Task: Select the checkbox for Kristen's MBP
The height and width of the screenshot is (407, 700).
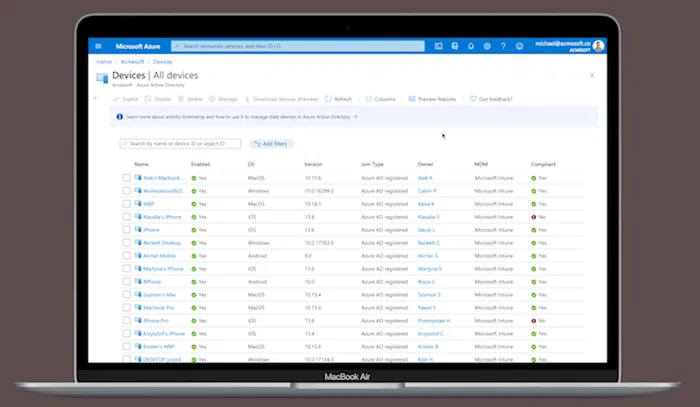Action: point(127,346)
